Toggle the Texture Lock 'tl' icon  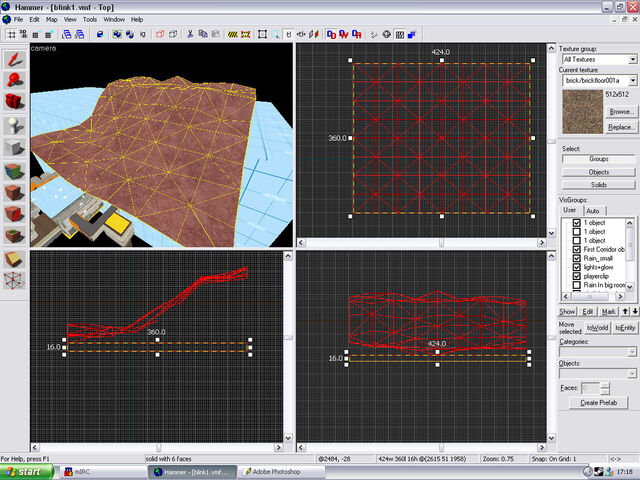(x=289, y=35)
